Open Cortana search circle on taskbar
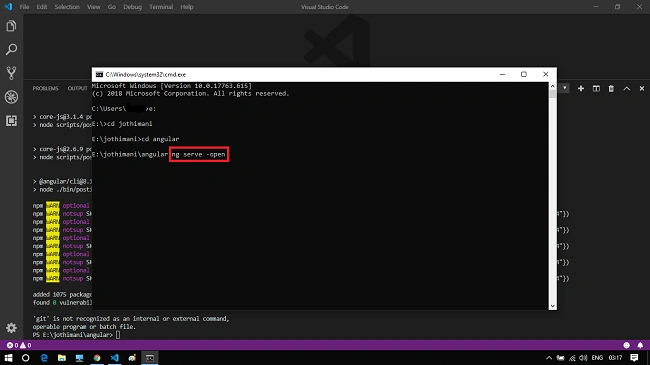The height and width of the screenshot is (365, 650). pos(25,358)
